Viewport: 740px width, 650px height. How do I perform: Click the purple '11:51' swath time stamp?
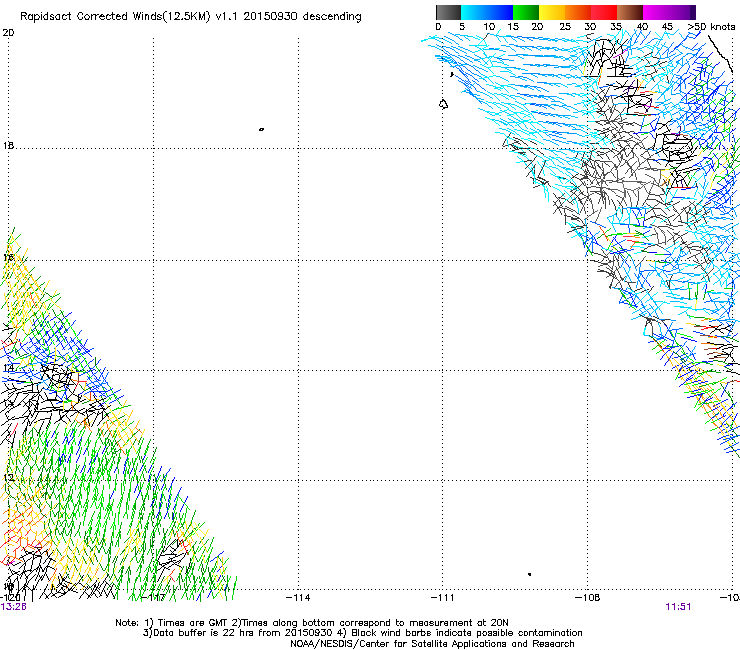678,607
